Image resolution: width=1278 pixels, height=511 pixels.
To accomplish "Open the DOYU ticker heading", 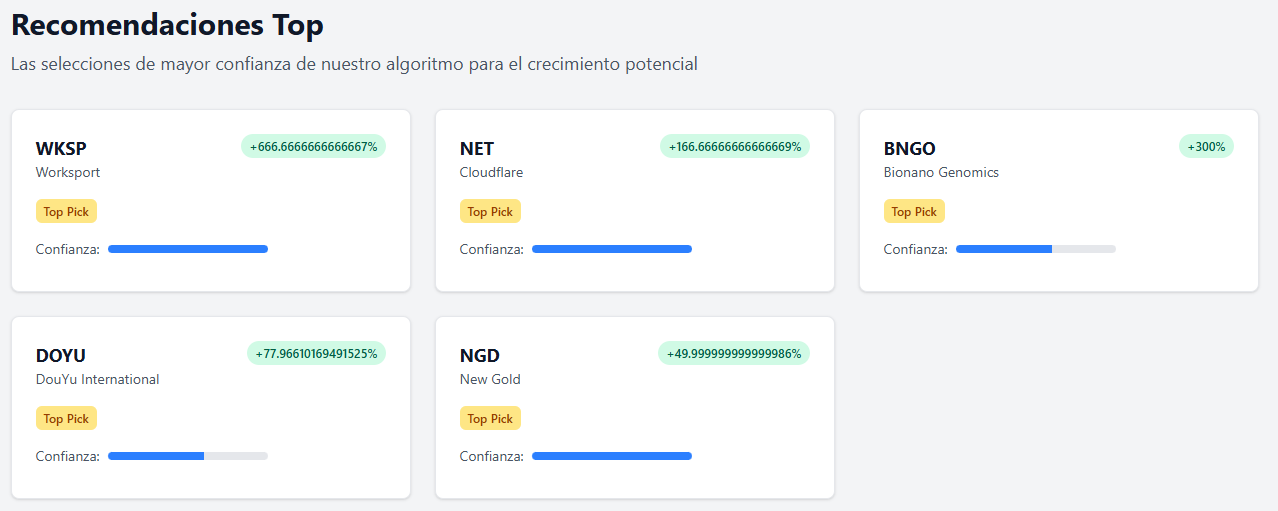I will tap(61, 356).
